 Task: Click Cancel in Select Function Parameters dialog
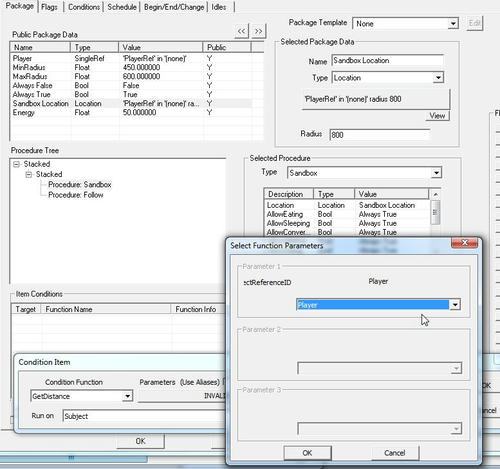coord(395,453)
